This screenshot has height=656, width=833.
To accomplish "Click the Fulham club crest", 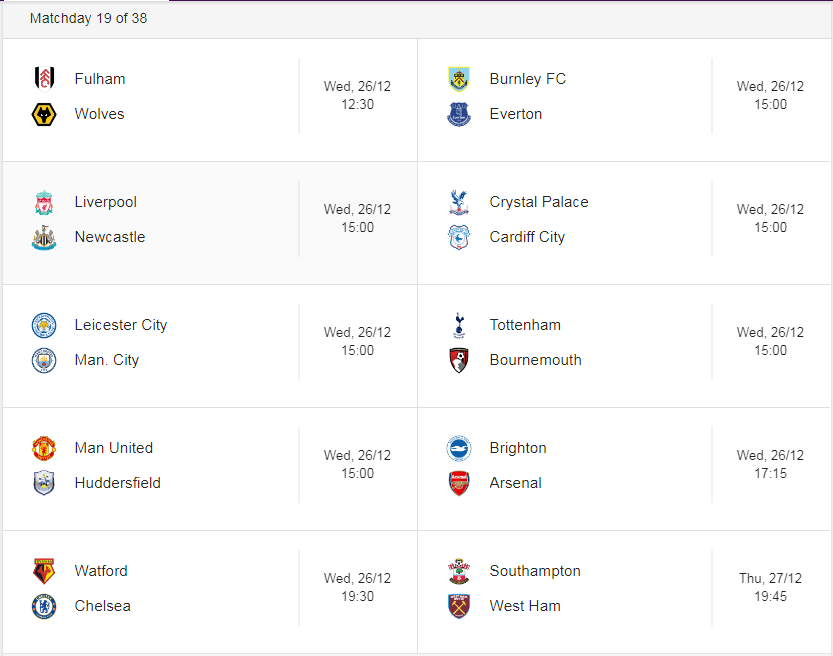I will [44, 79].
